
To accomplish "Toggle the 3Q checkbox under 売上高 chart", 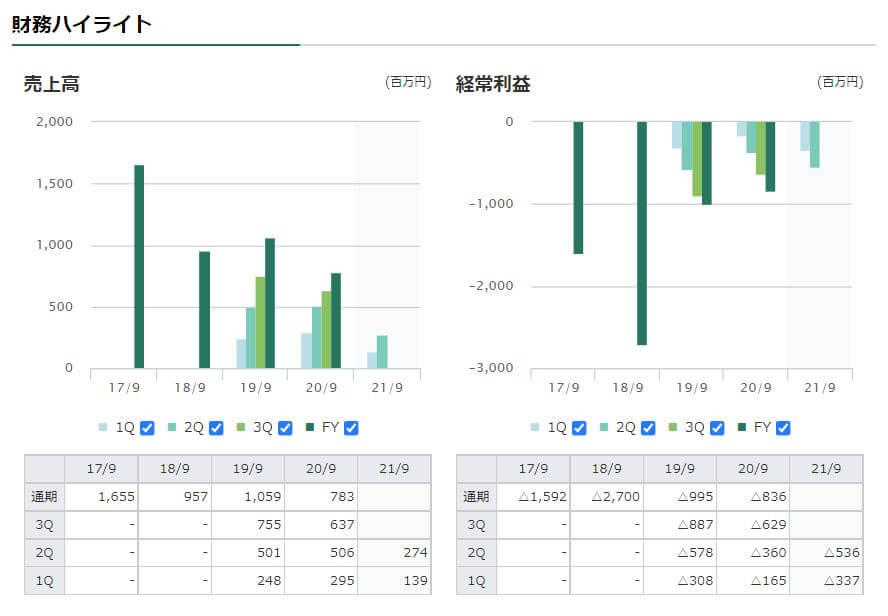I will (285, 428).
